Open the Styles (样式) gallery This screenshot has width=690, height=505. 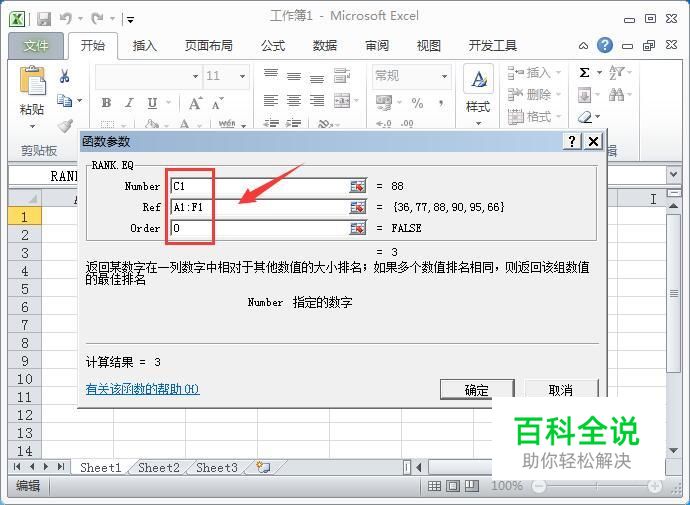478,95
